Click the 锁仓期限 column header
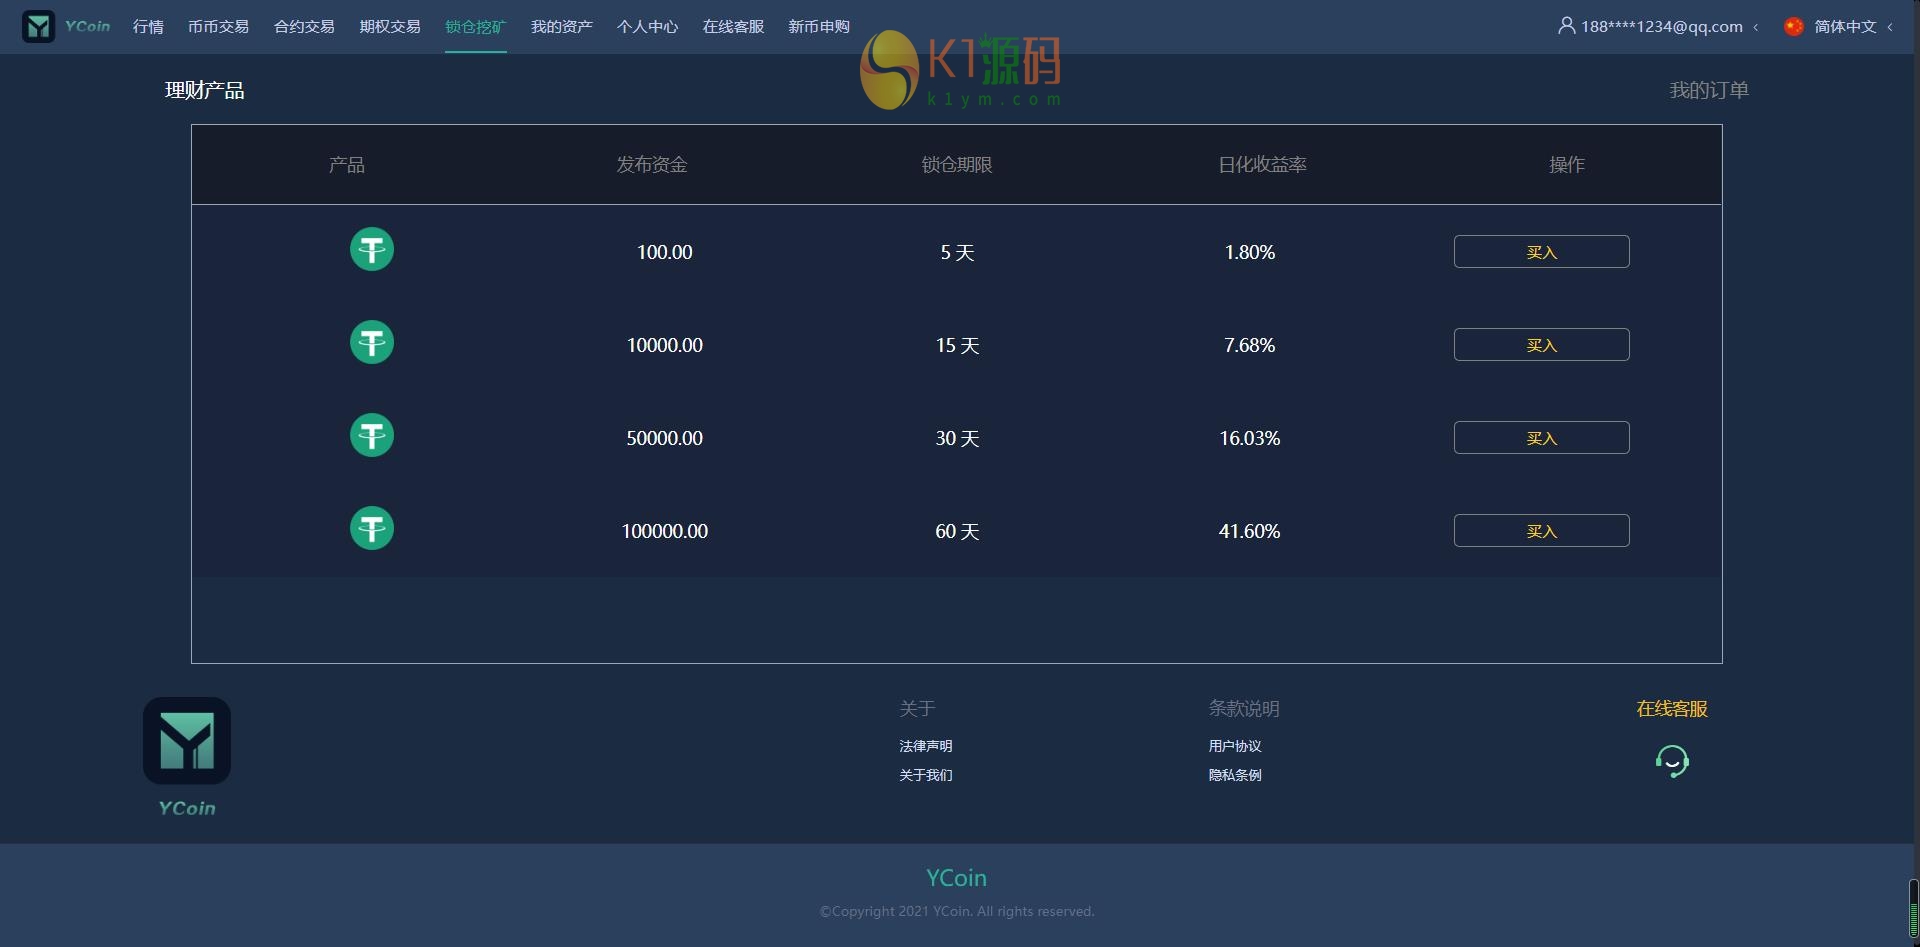 (957, 165)
